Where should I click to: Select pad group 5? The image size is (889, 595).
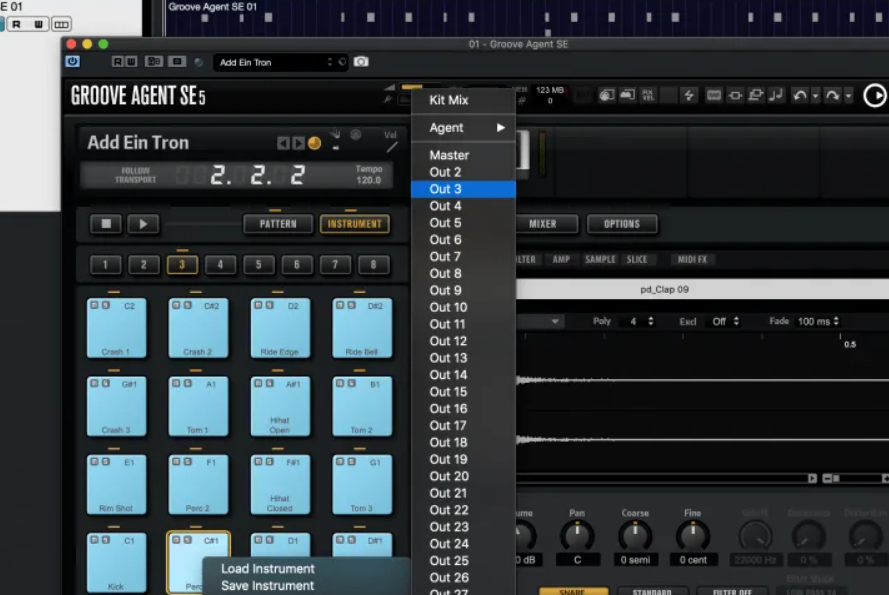(259, 264)
